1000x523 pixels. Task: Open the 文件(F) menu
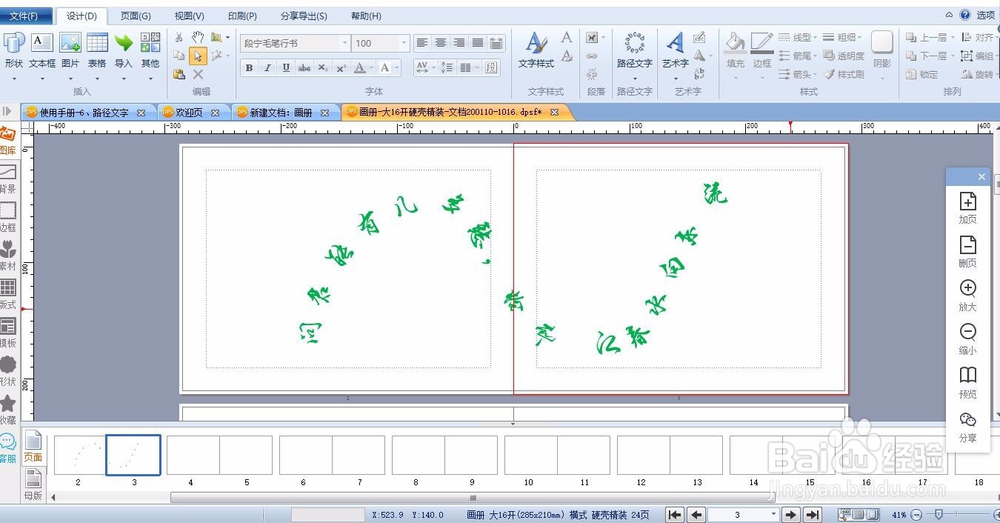pos(24,16)
